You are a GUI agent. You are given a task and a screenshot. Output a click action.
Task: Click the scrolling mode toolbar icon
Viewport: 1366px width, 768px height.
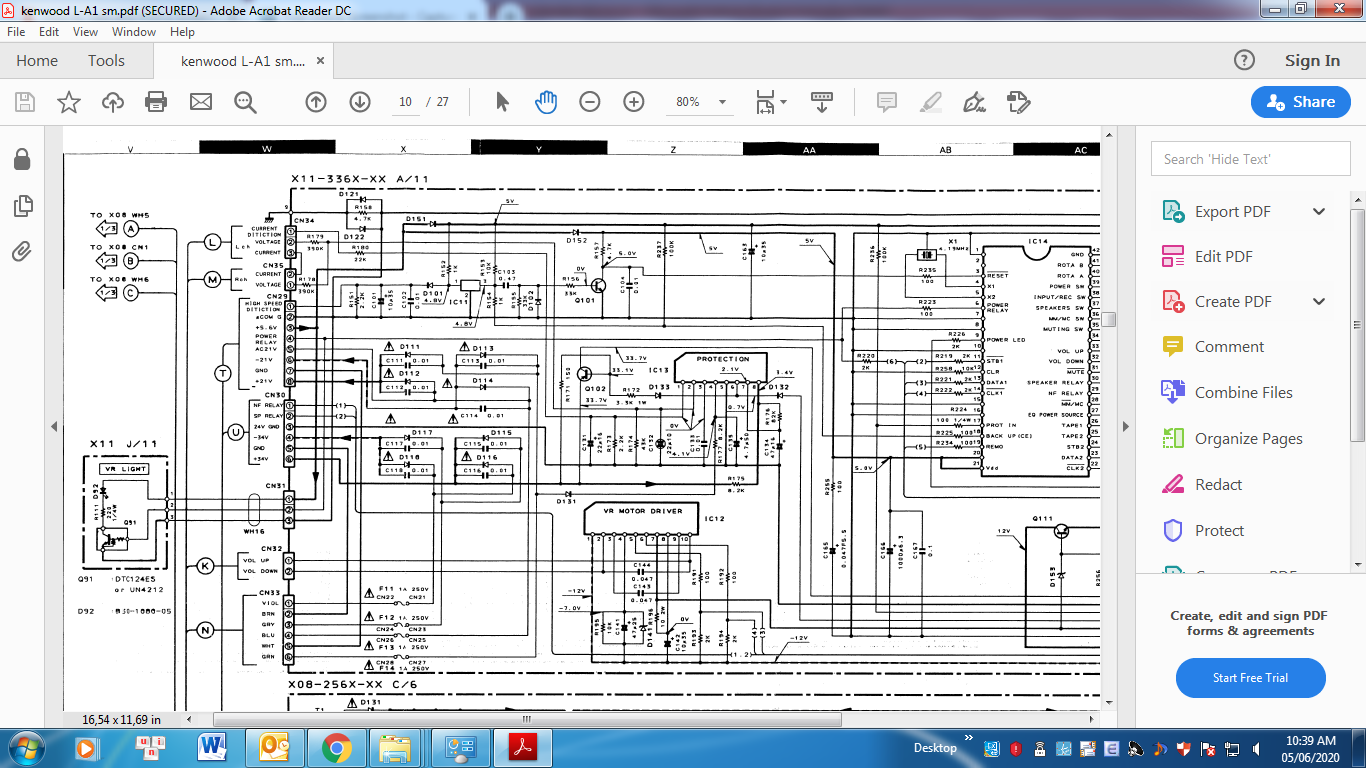[x=822, y=102]
